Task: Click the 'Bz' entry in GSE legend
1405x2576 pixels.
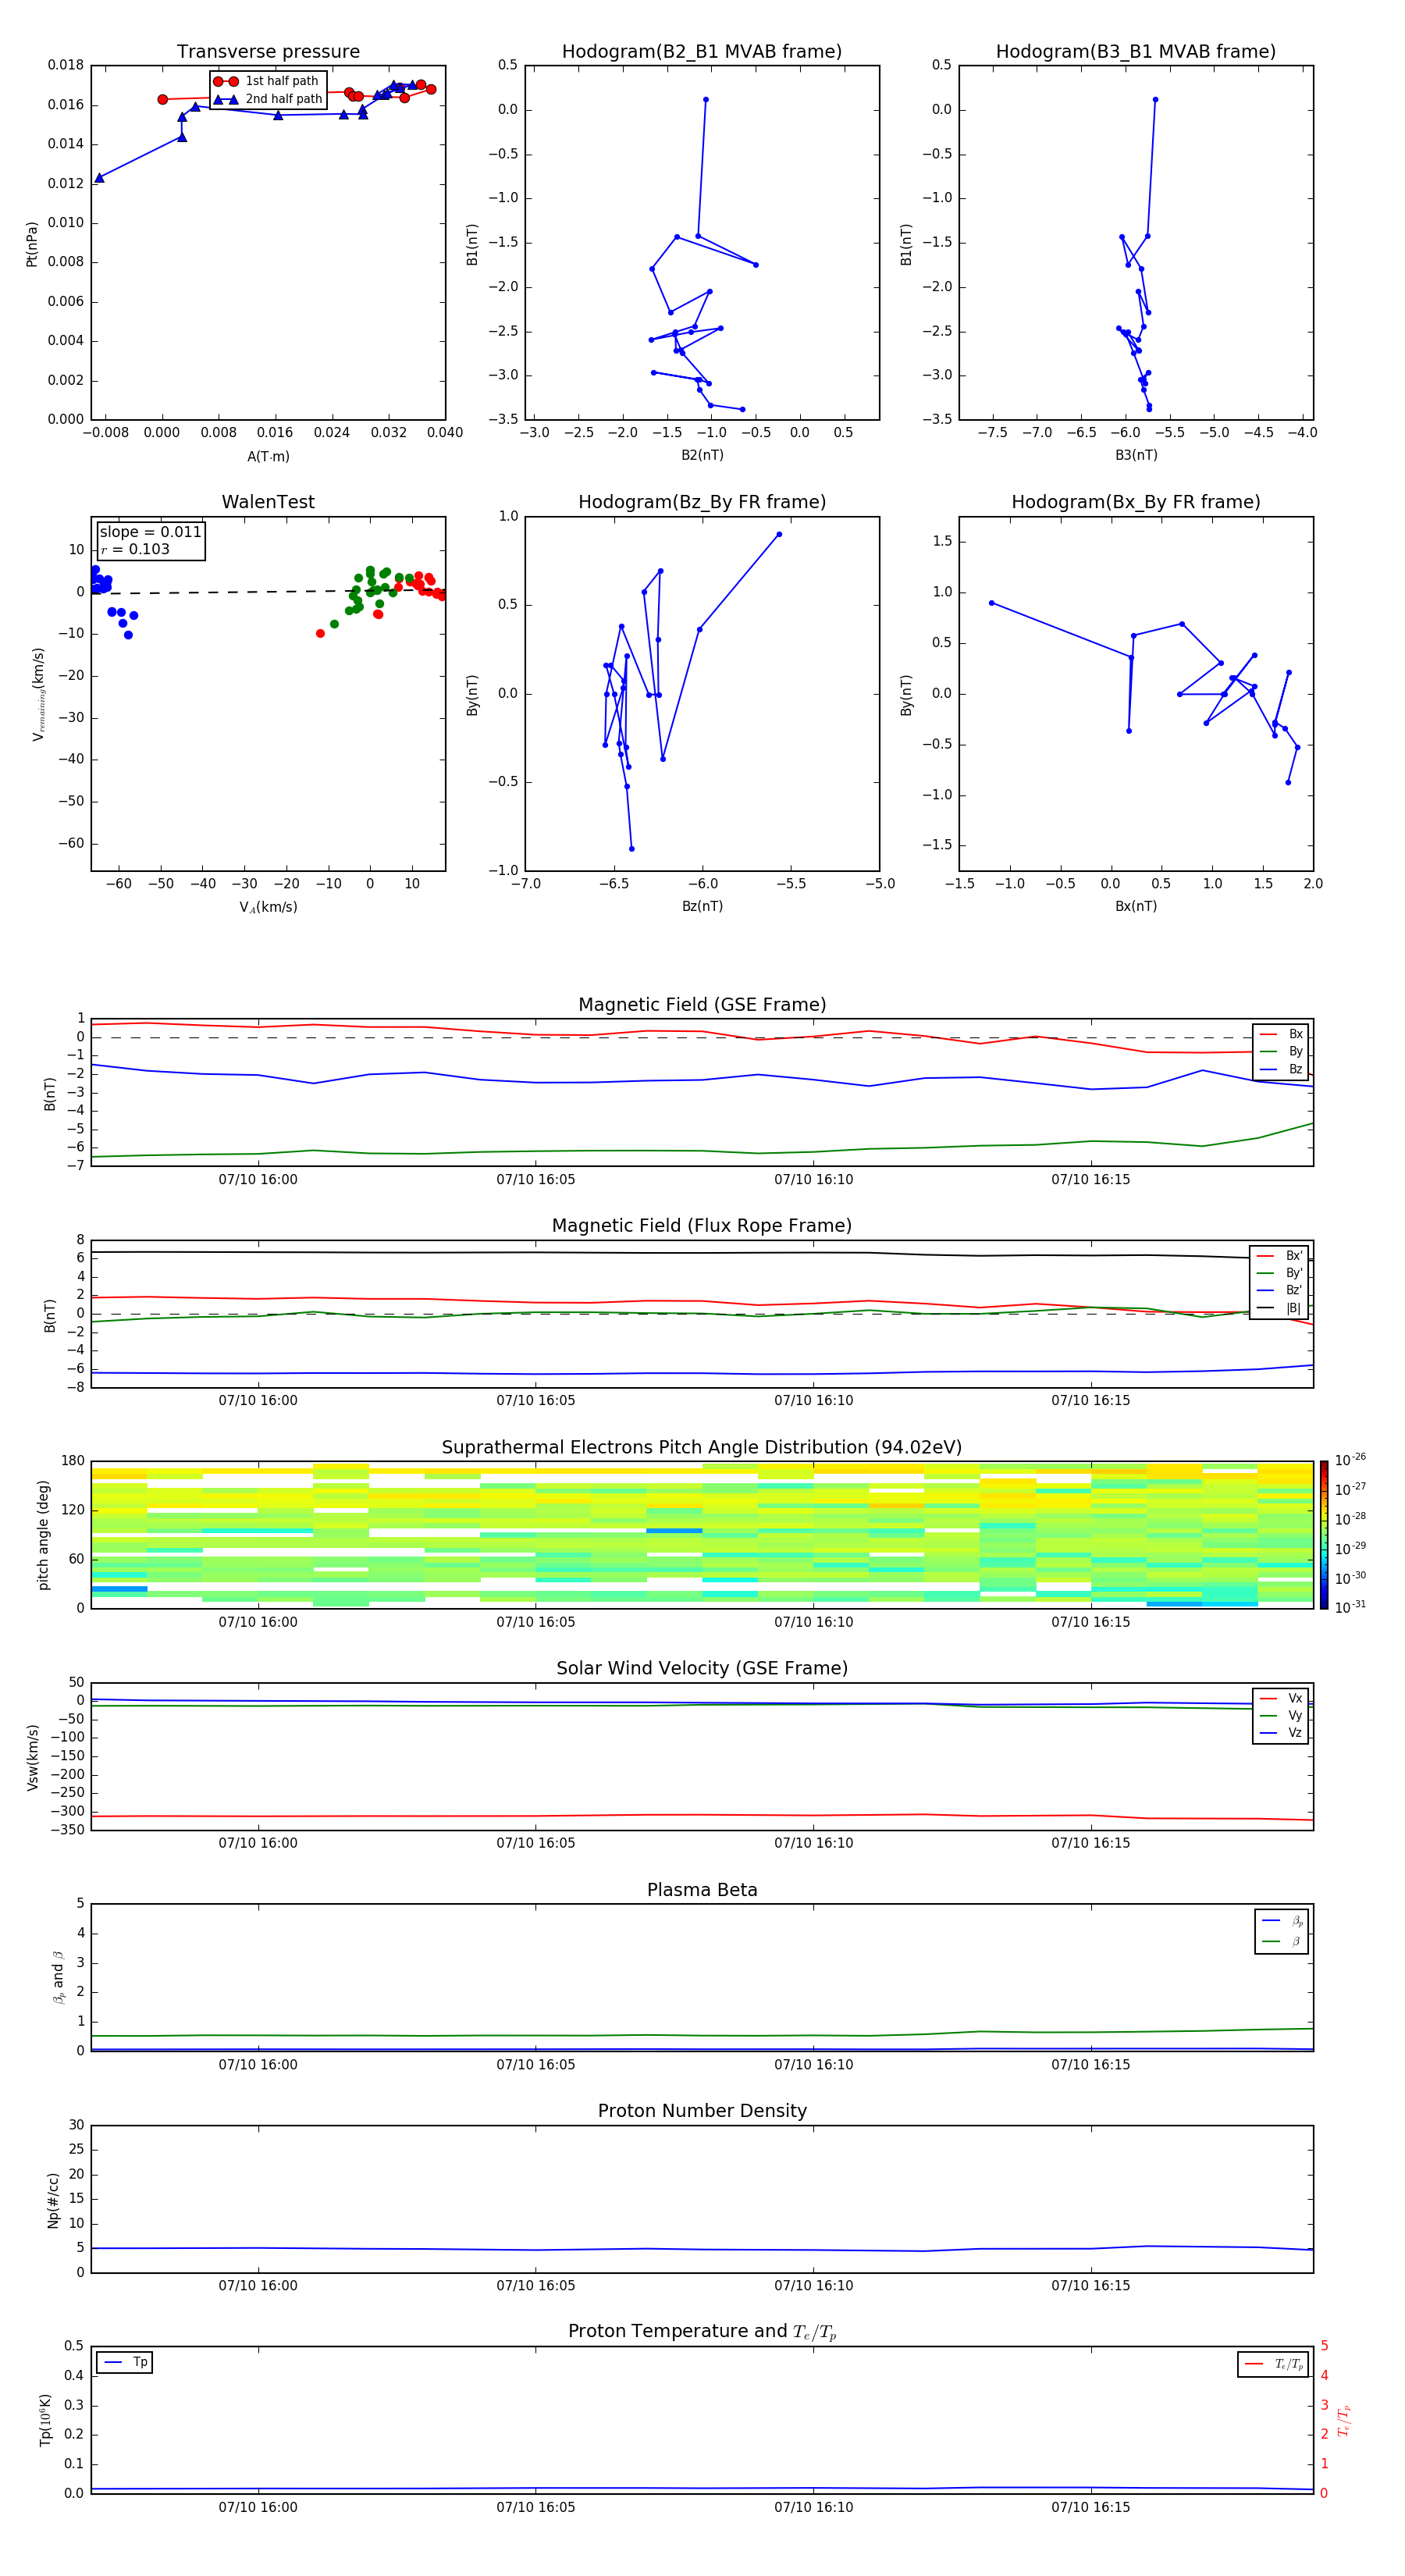Action: click(1281, 1069)
